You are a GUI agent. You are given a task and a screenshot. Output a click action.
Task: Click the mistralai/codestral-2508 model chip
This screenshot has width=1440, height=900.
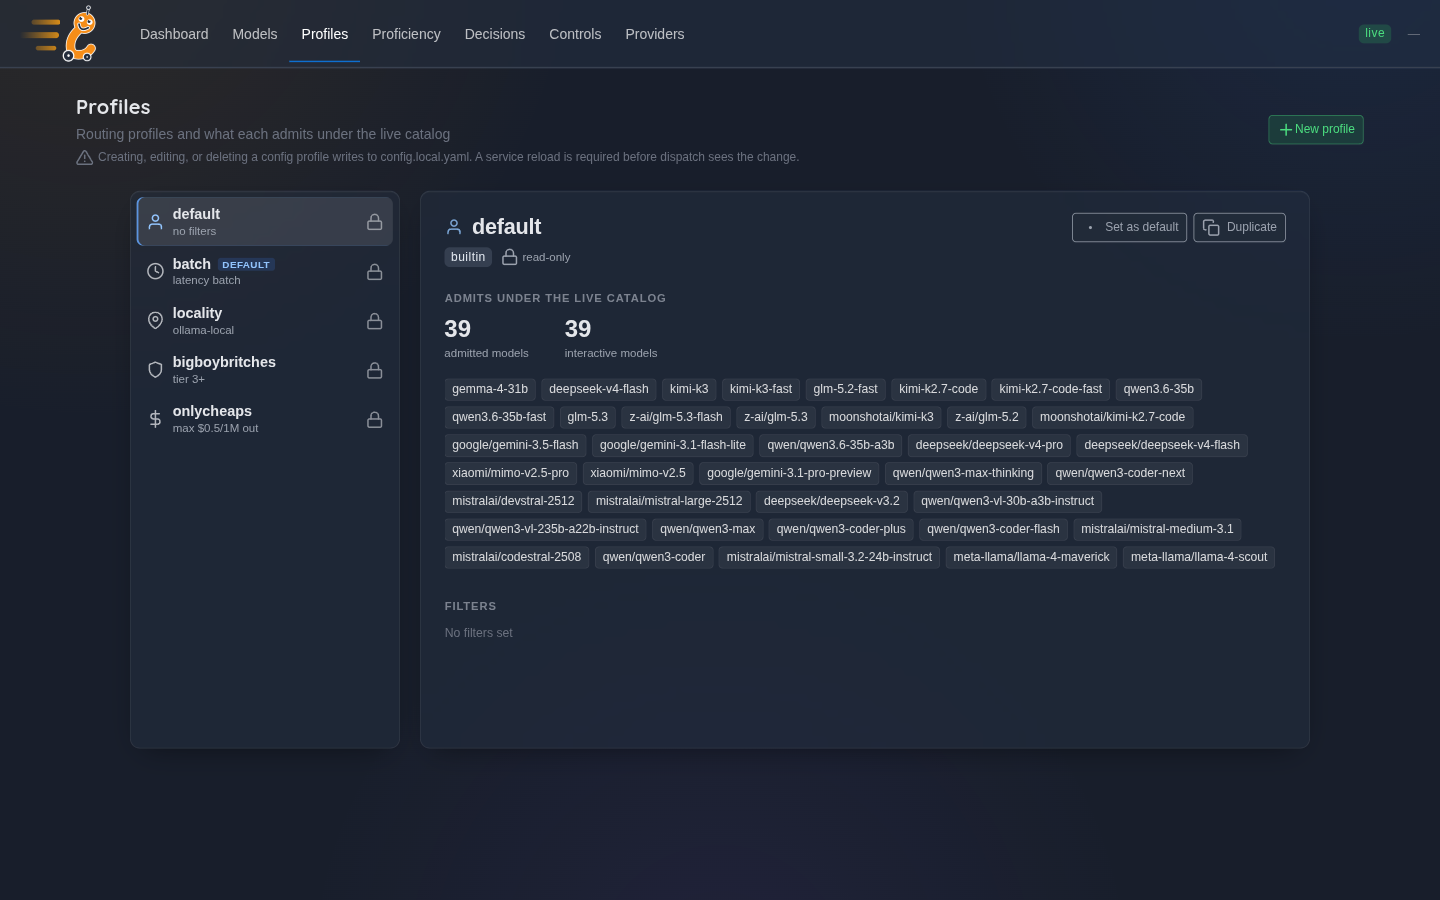pyautogui.click(x=516, y=557)
